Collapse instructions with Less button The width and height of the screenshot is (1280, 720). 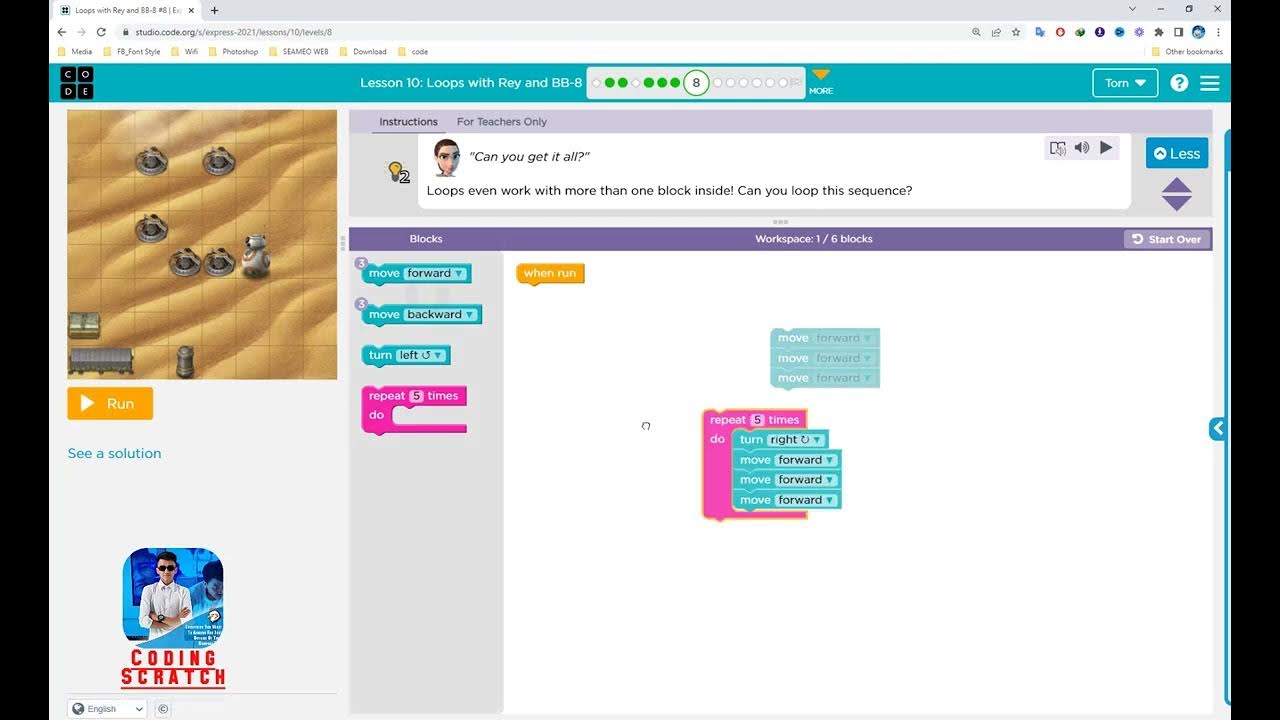[x=1177, y=153]
